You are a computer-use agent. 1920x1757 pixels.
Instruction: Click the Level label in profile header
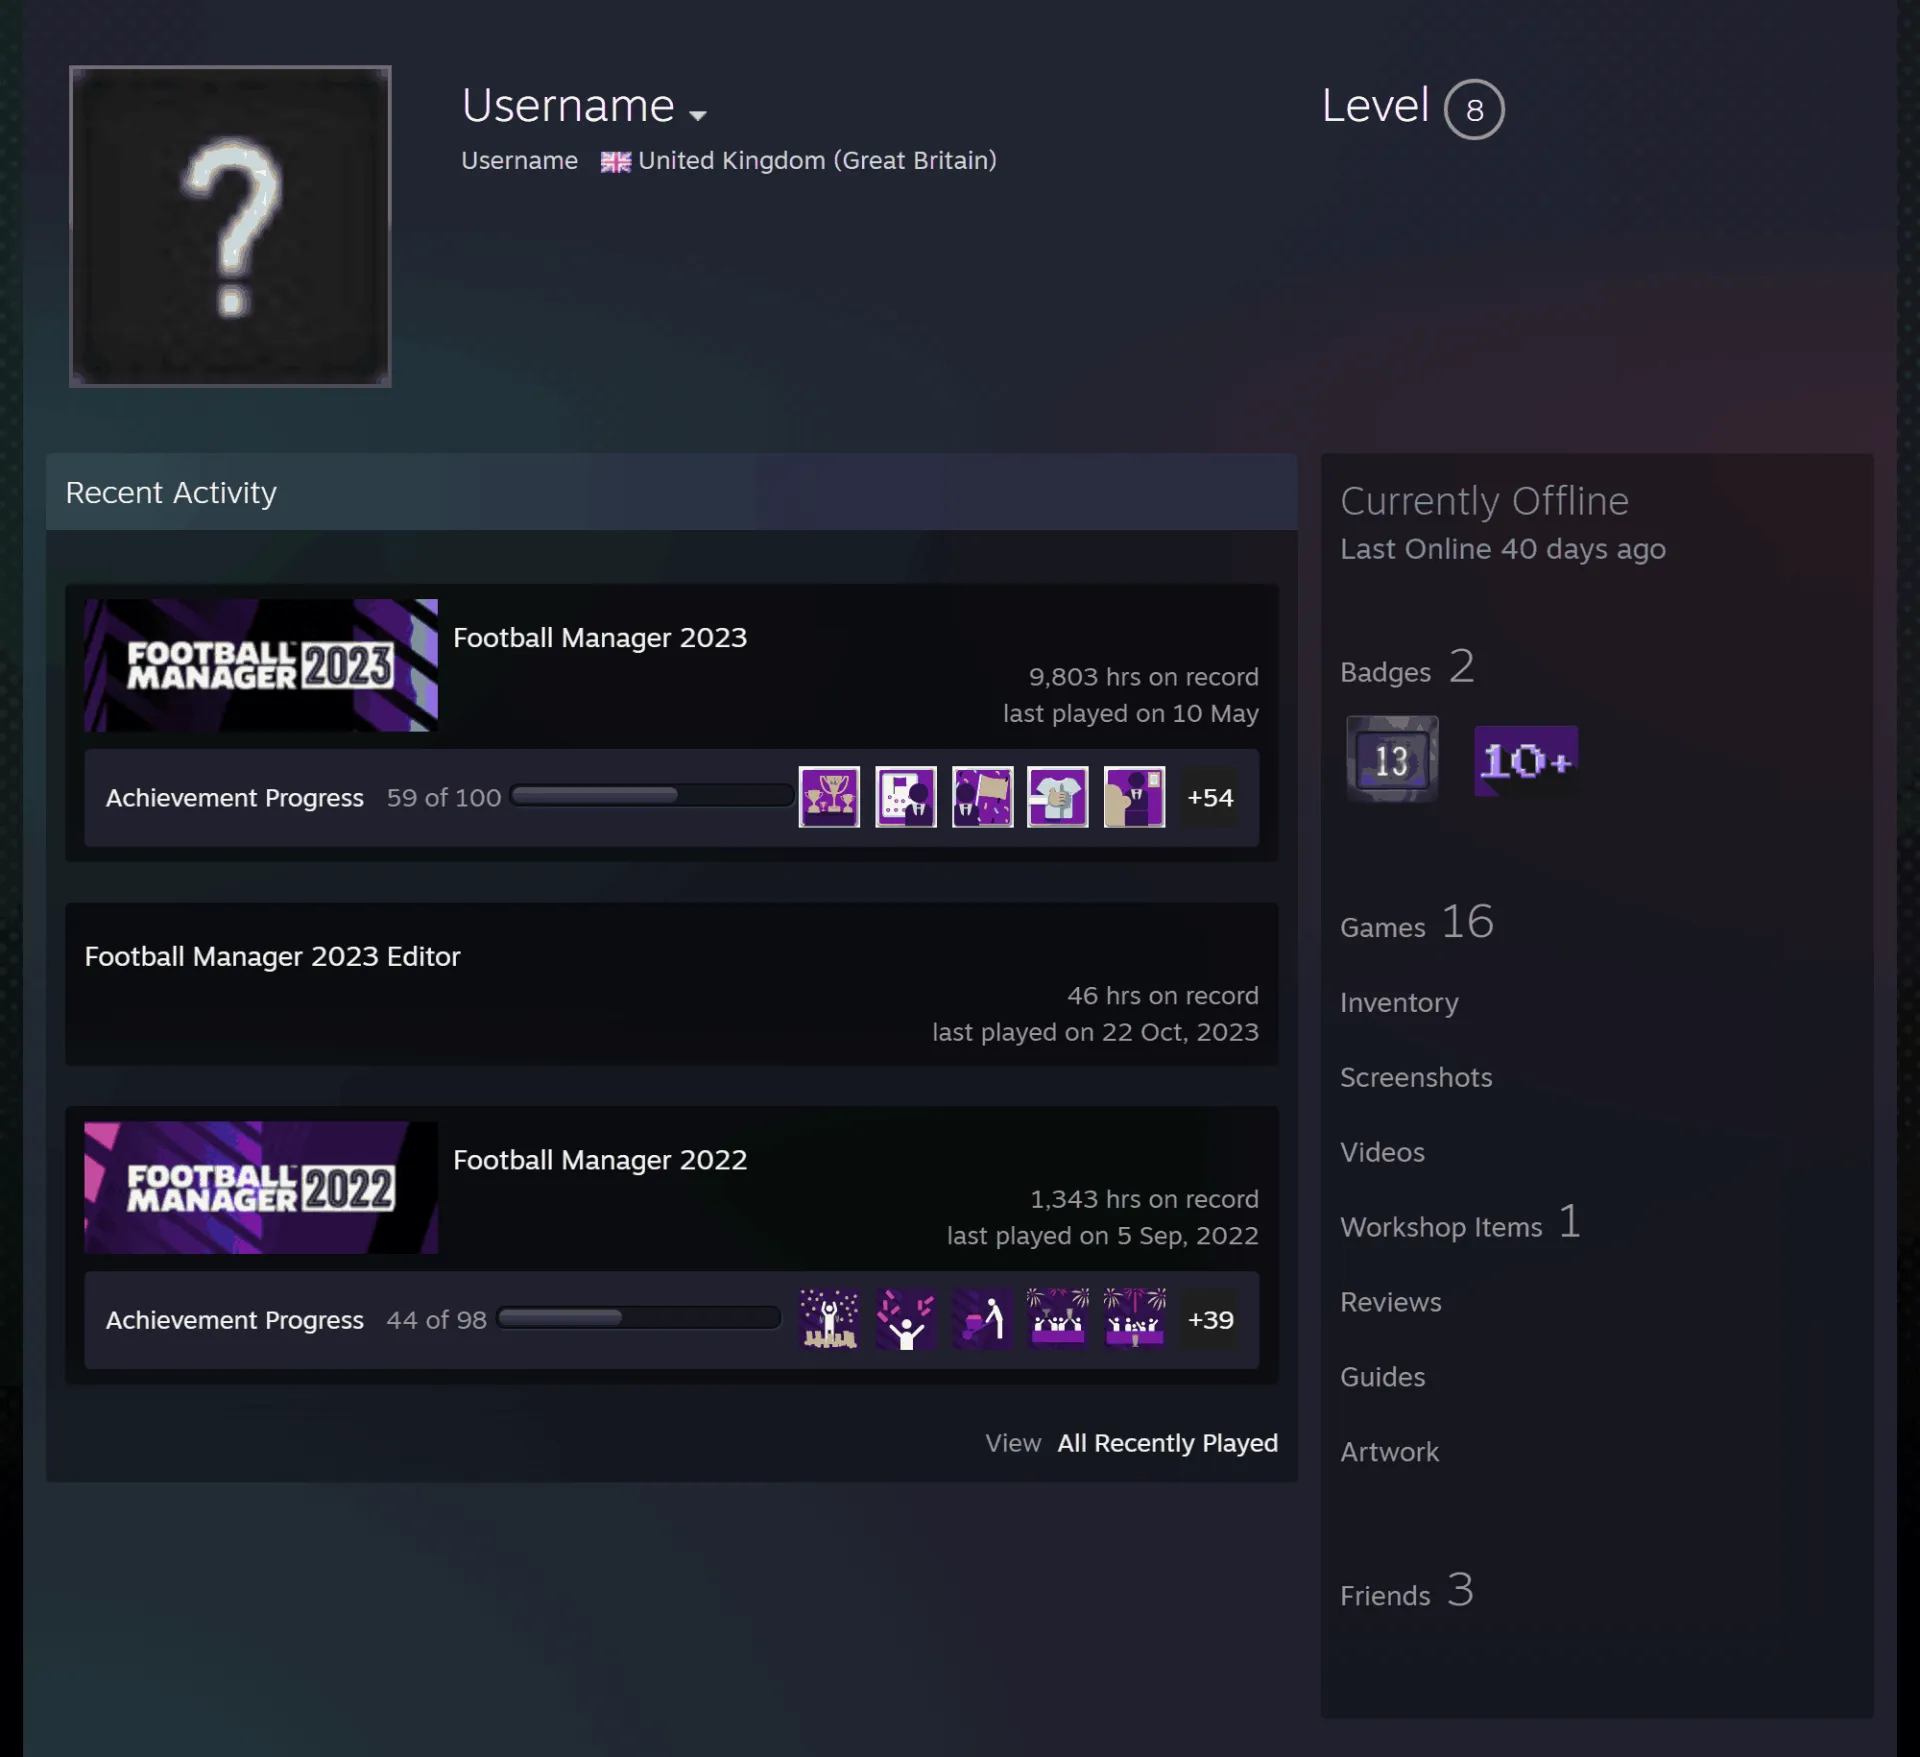tap(1375, 106)
